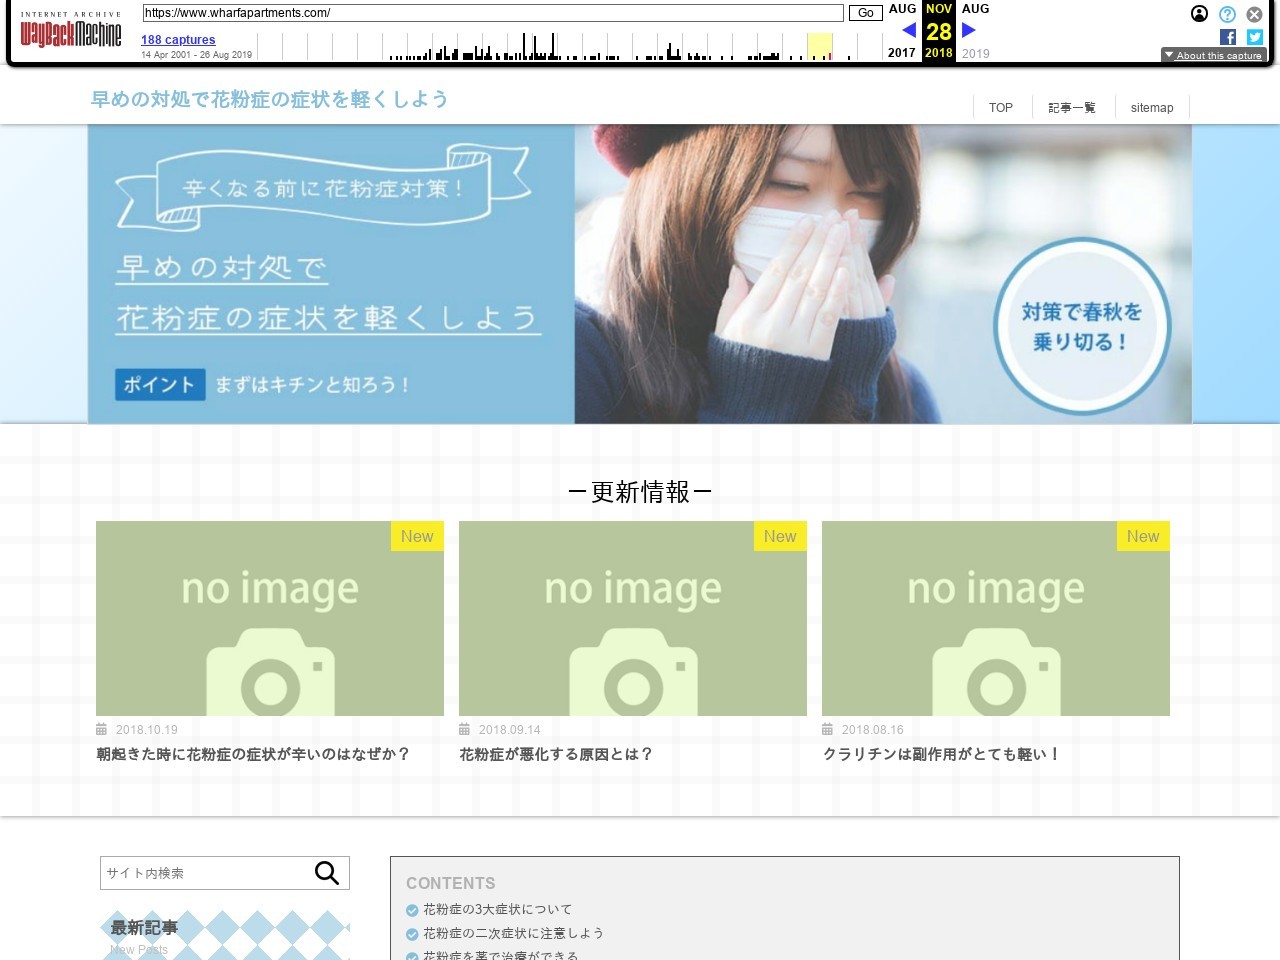Open the 記事一覧 menu item
This screenshot has width=1280, height=960.
(1071, 108)
